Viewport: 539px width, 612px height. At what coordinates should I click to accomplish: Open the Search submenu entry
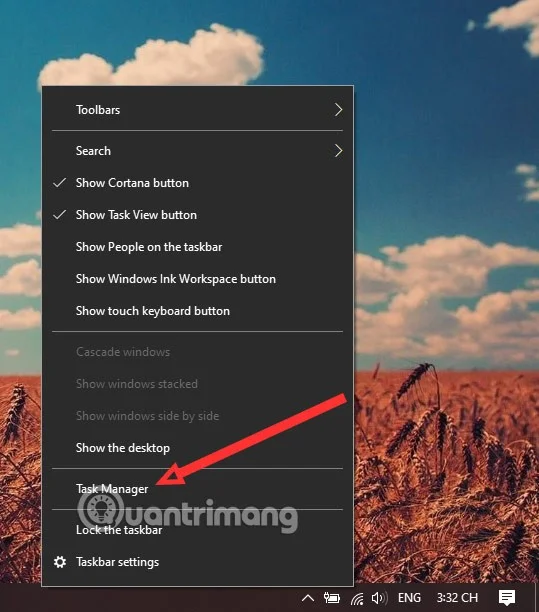coord(197,151)
